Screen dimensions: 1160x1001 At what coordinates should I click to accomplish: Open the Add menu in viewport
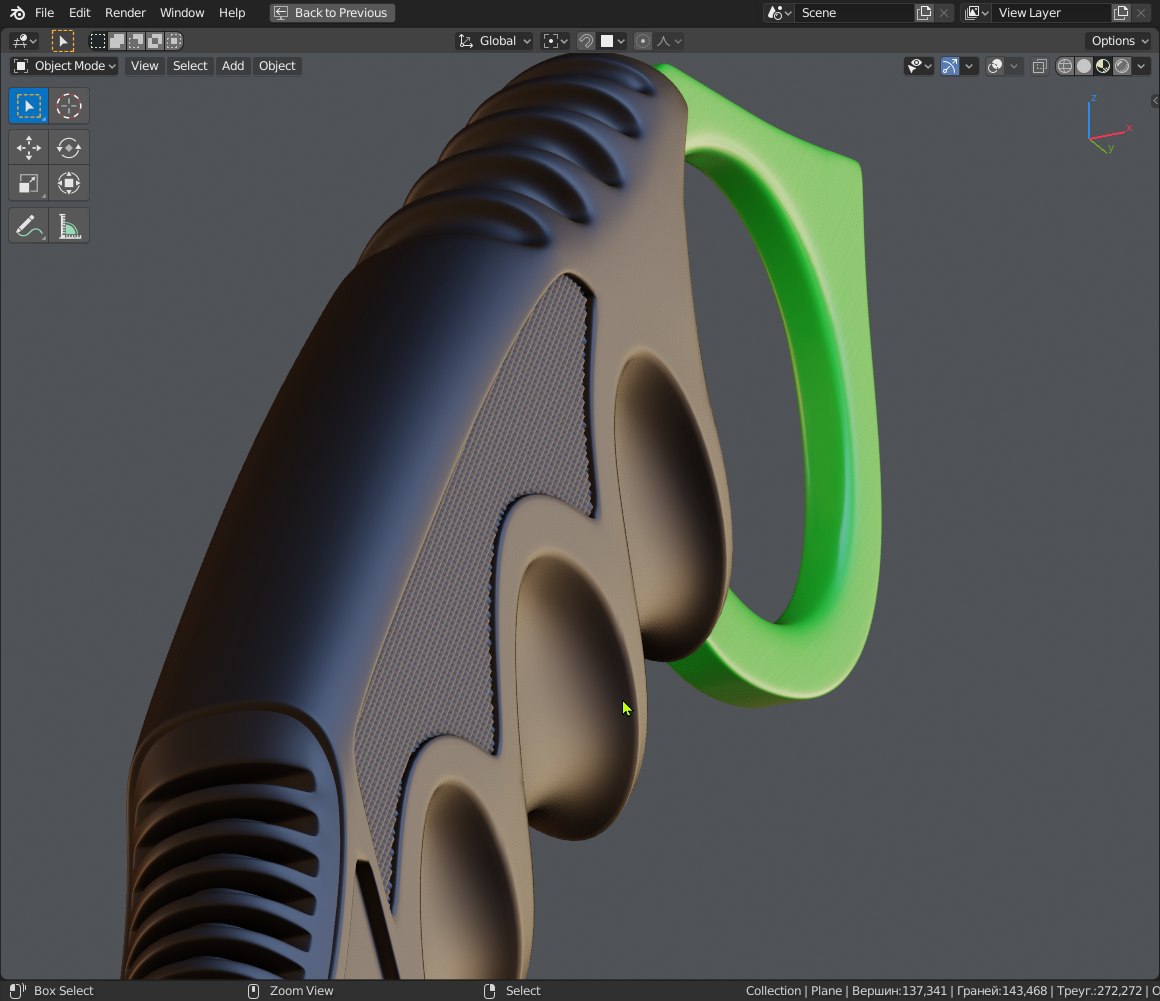232,66
